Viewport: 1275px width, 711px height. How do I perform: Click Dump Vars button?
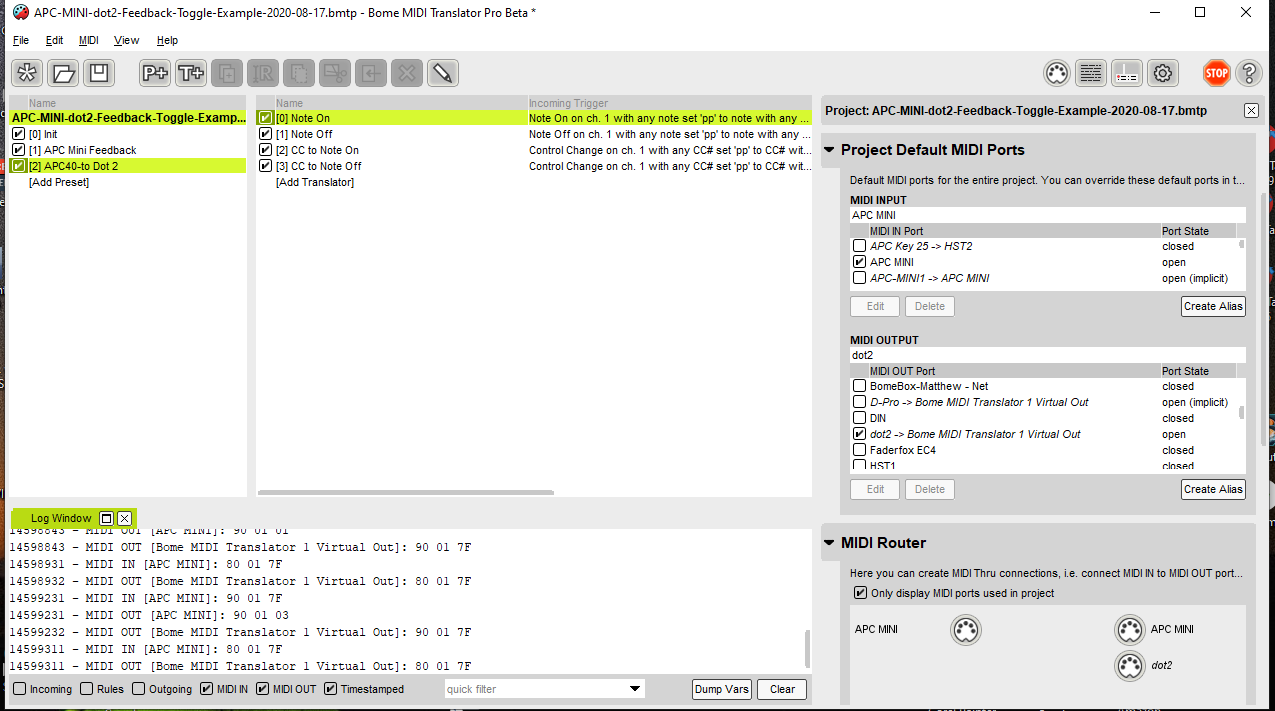pos(721,689)
